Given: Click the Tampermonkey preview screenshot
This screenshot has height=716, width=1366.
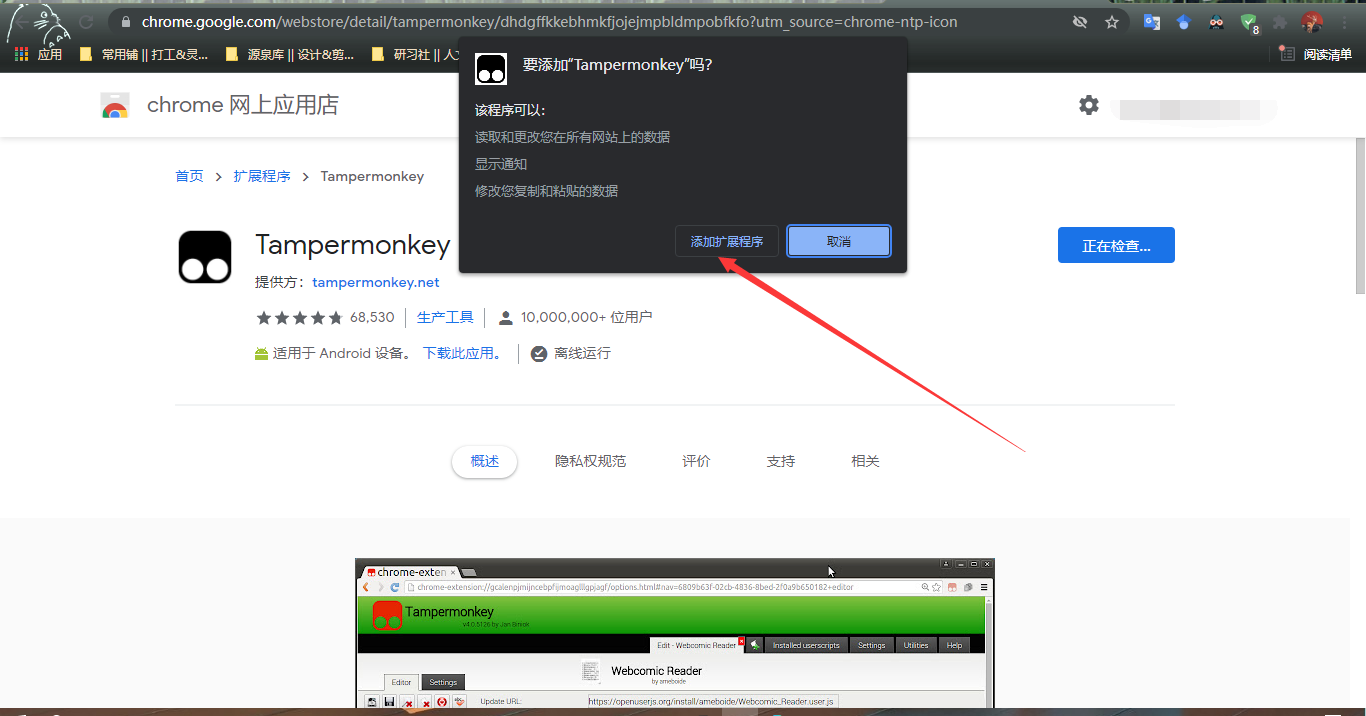Looking at the screenshot, I should (675, 633).
